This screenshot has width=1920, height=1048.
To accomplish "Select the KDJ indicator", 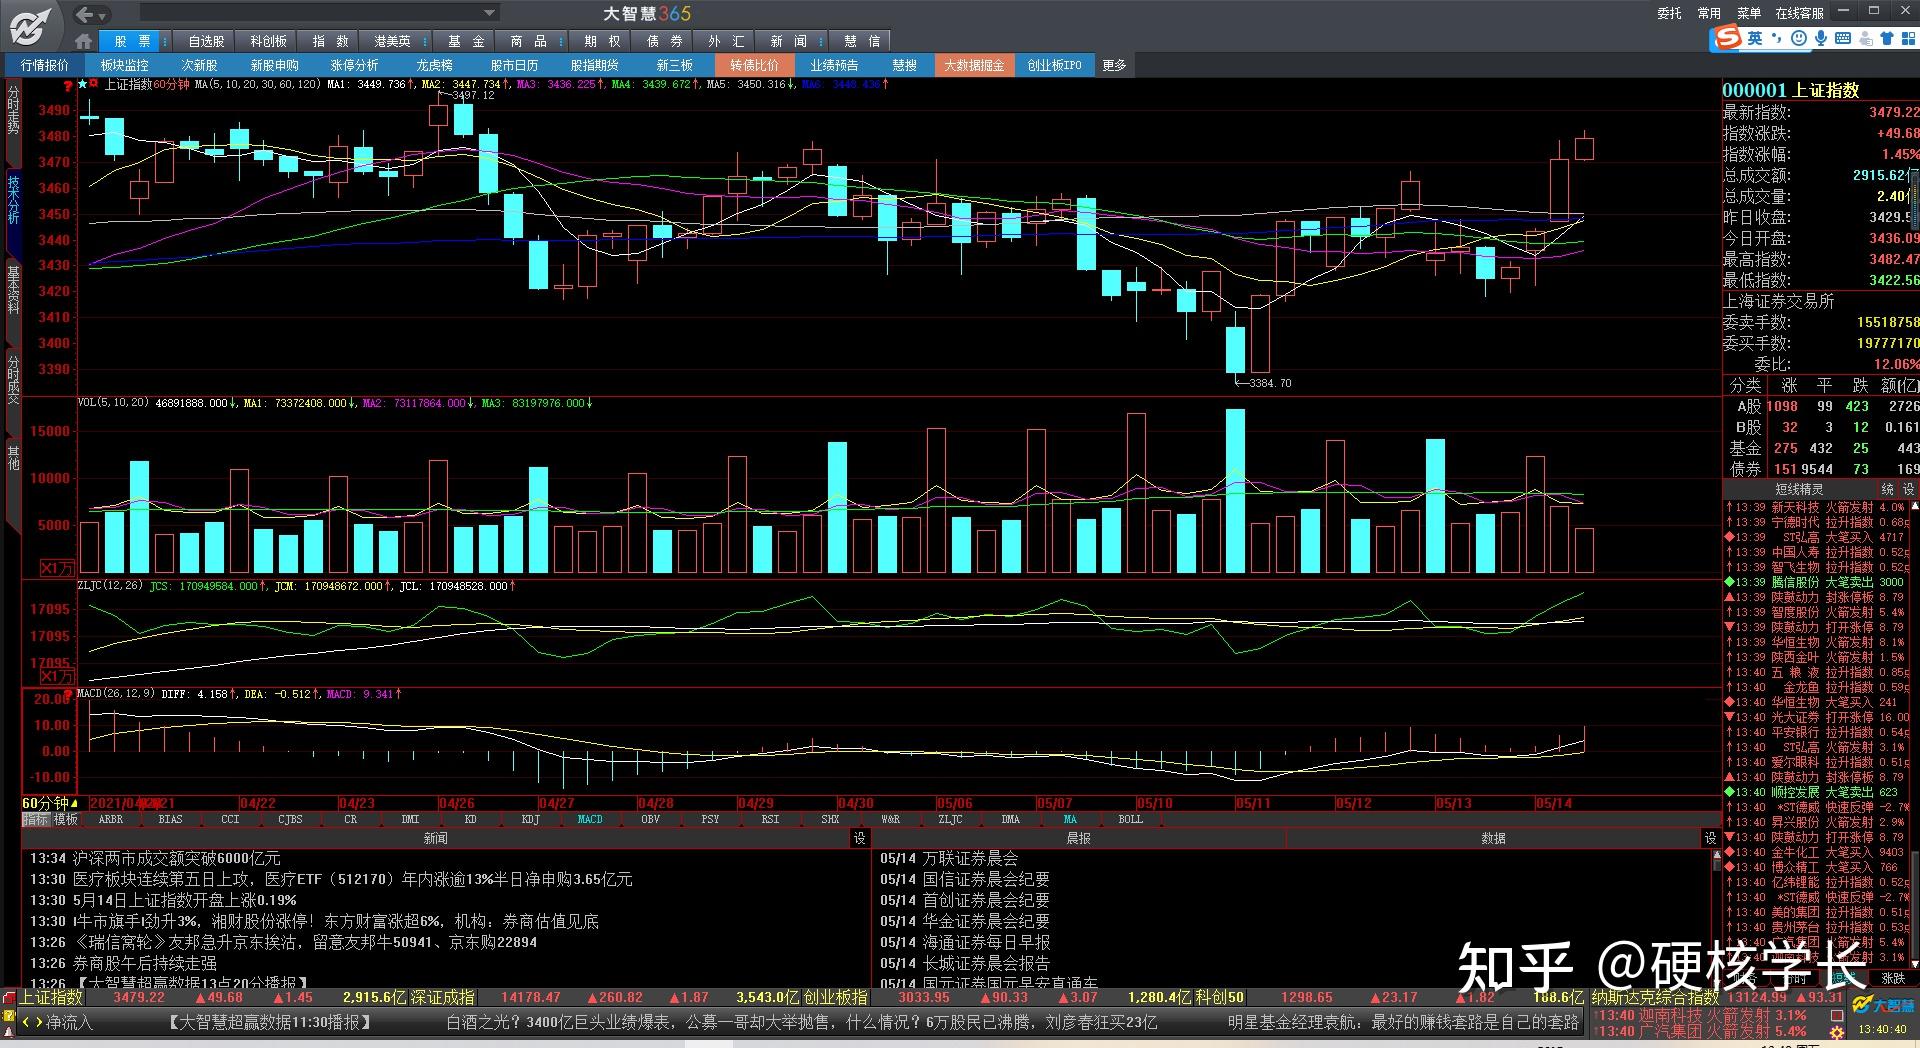I will [530, 819].
